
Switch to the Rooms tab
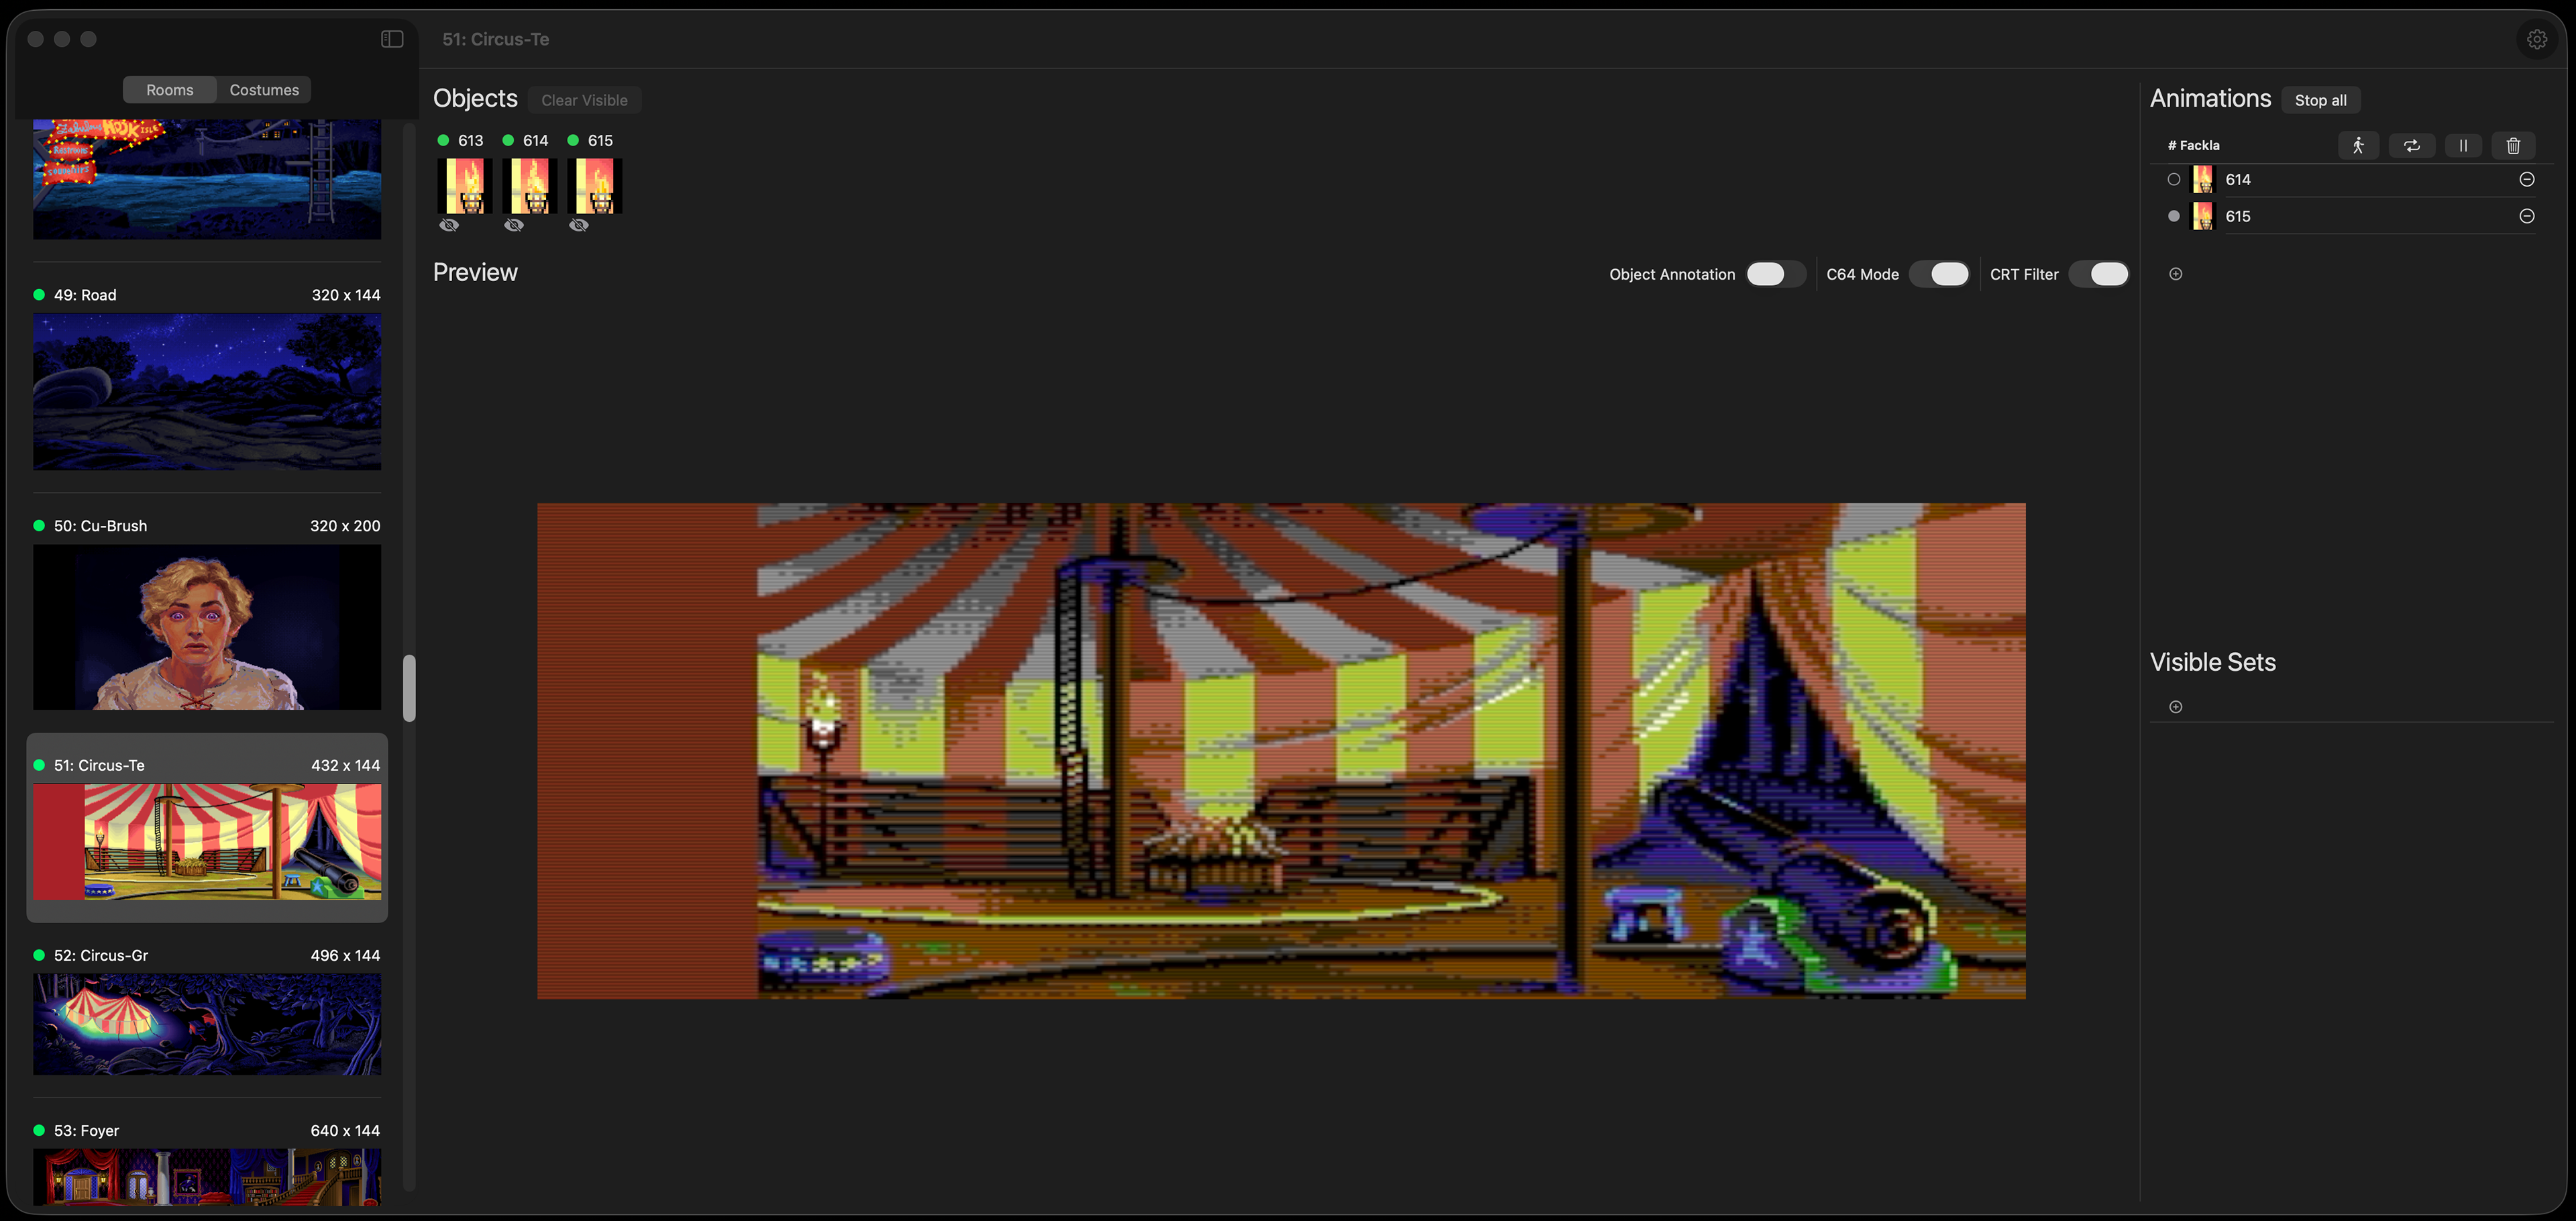tap(170, 90)
